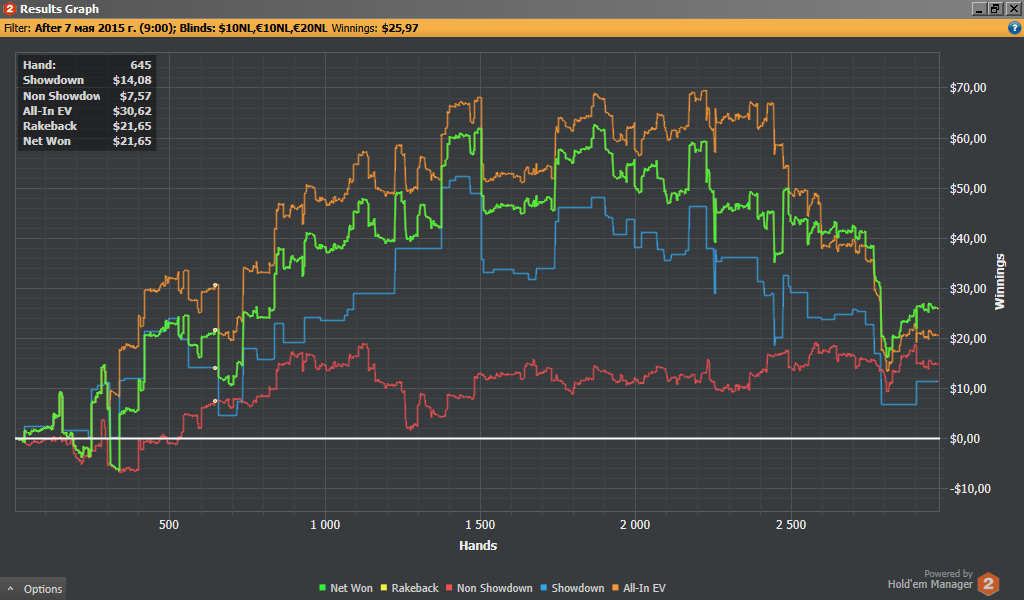Close the Results Graph window

[x=1013, y=8]
